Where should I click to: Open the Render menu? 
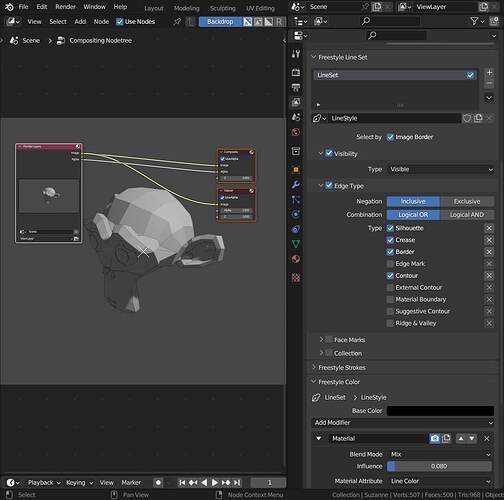pyautogui.click(x=65, y=7)
